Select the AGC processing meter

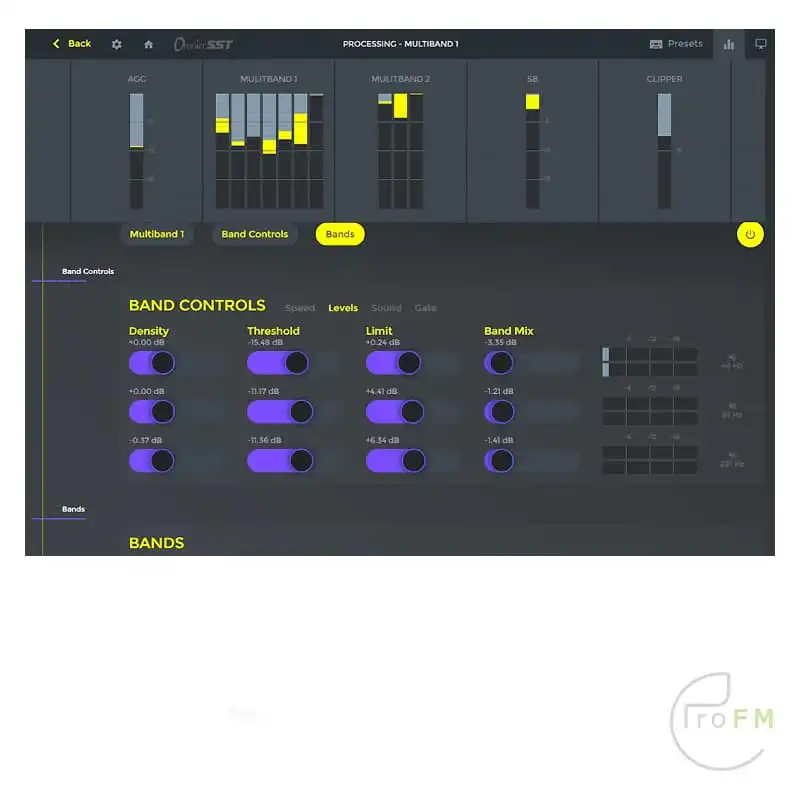click(137, 140)
